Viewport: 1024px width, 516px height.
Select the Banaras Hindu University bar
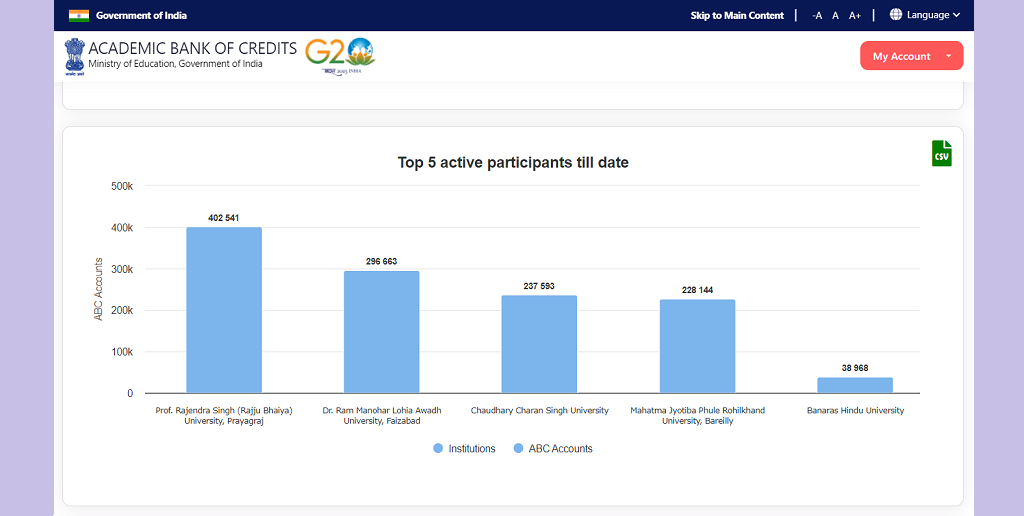pyautogui.click(x=855, y=385)
